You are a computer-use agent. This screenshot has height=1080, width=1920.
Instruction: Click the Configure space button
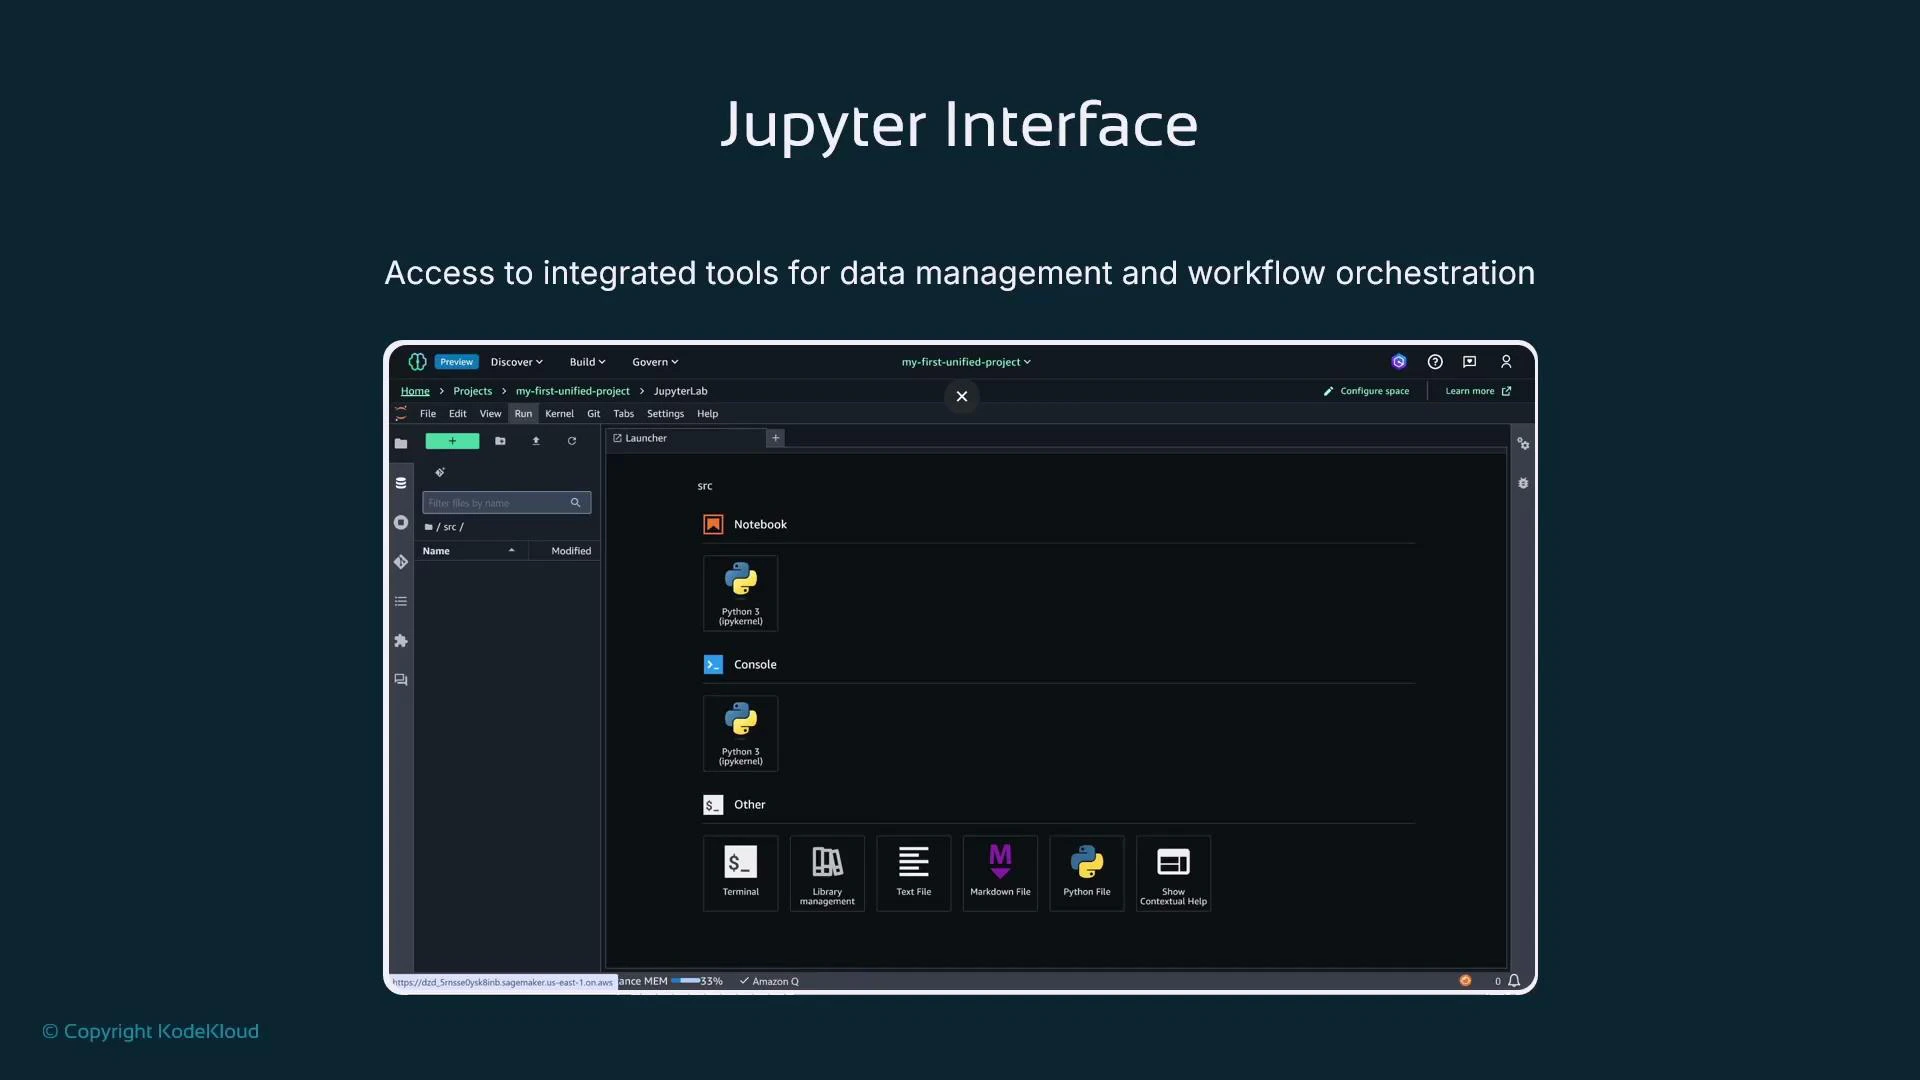[1369, 391]
